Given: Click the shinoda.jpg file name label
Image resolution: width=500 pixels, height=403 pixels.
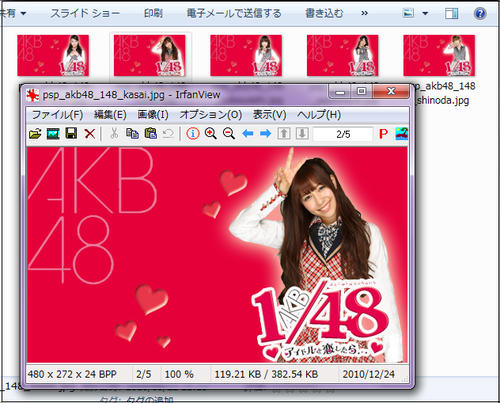Looking at the screenshot, I should pyautogui.click(x=445, y=93).
